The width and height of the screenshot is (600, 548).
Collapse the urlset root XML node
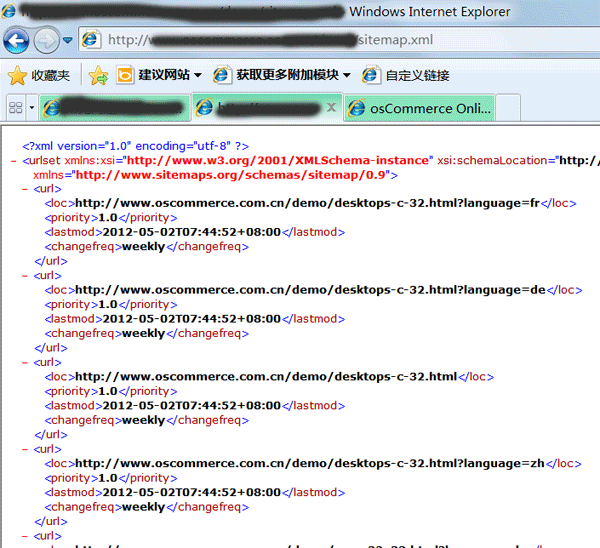10,160
